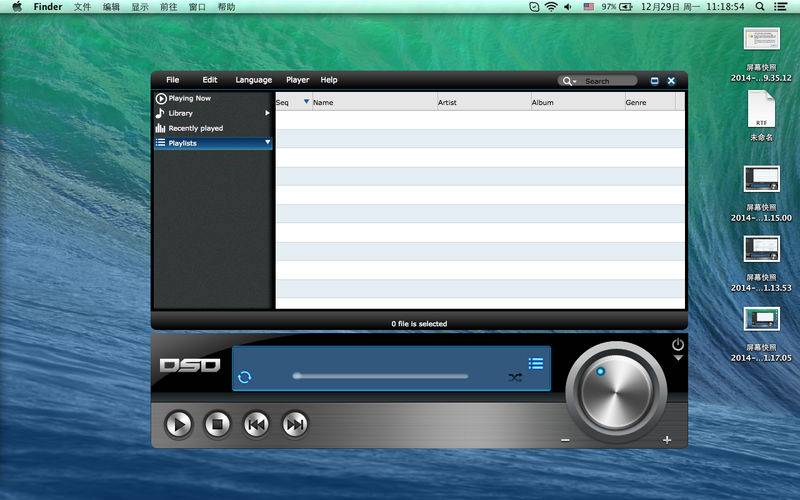Image resolution: width=800 pixels, height=500 pixels.
Task: Click the down triangle under the power icon
Action: click(678, 358)
